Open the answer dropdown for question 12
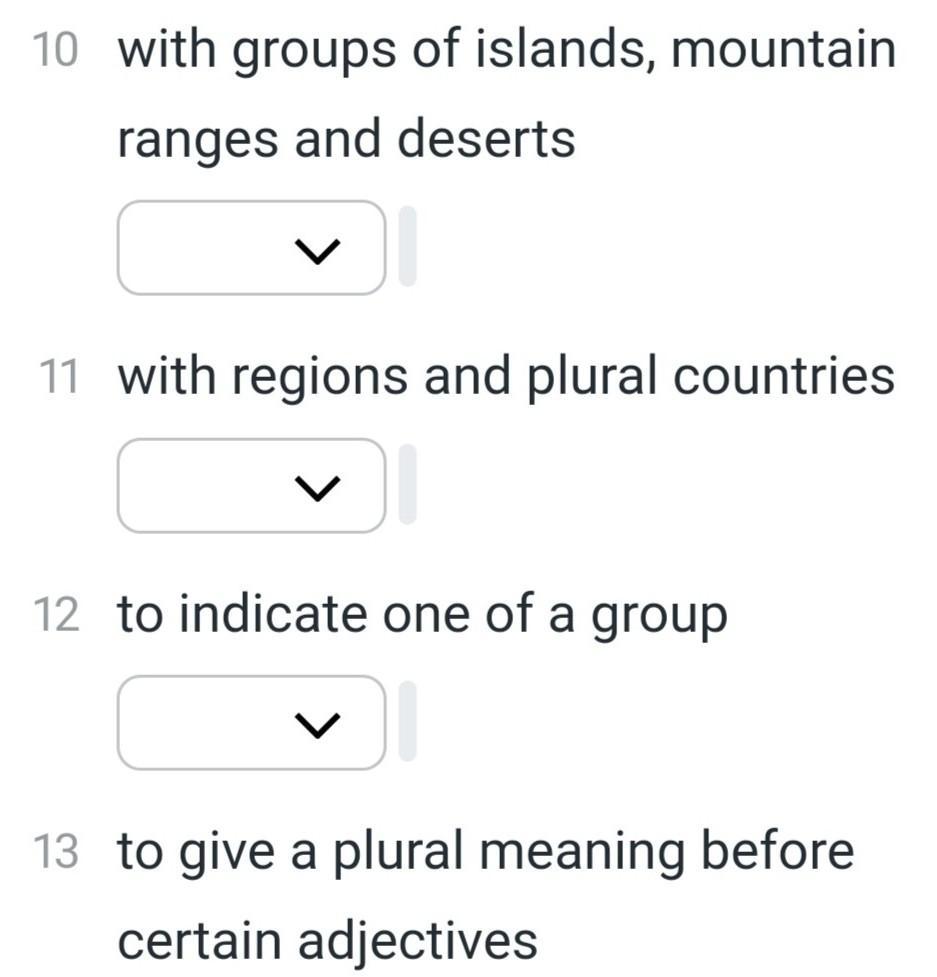Viewport: 937px width, 977px height. point(250,723)
